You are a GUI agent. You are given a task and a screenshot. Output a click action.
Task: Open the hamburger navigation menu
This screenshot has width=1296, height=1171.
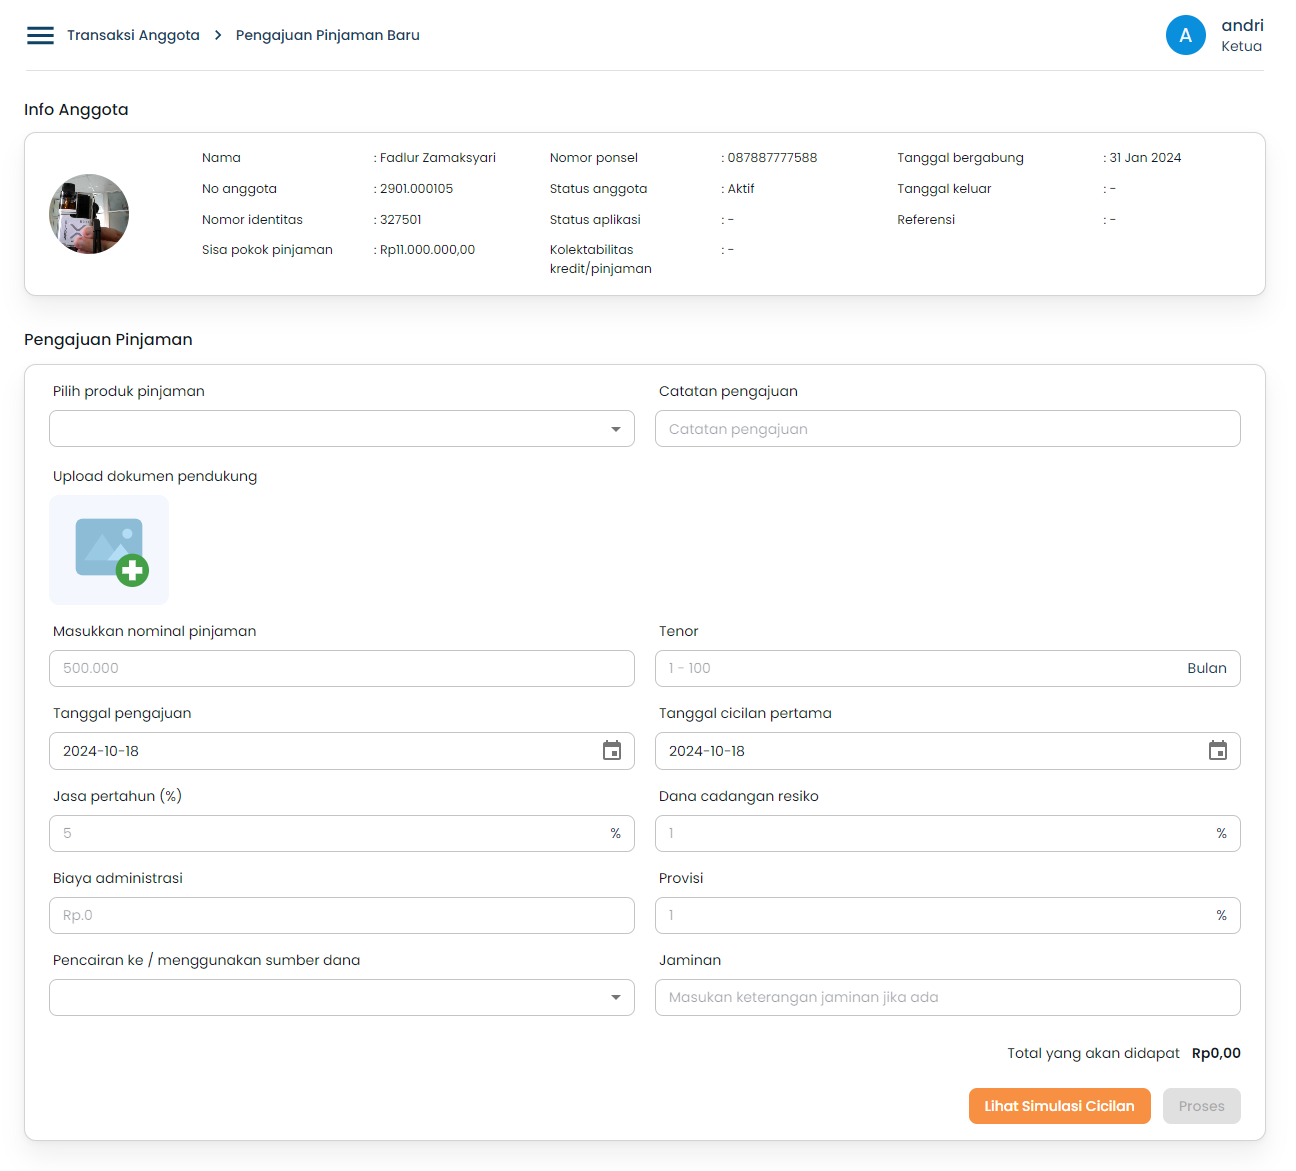click(x=40, y=36)
